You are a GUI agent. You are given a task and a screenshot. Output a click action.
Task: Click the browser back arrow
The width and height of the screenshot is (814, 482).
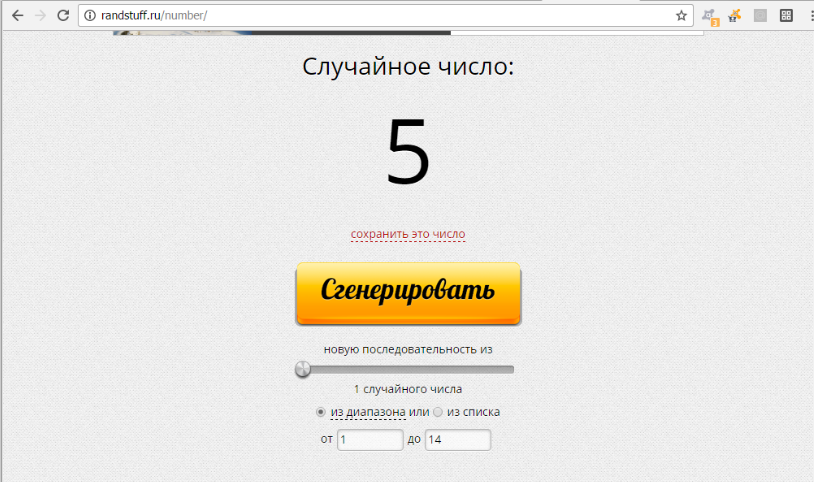[17, 15]
